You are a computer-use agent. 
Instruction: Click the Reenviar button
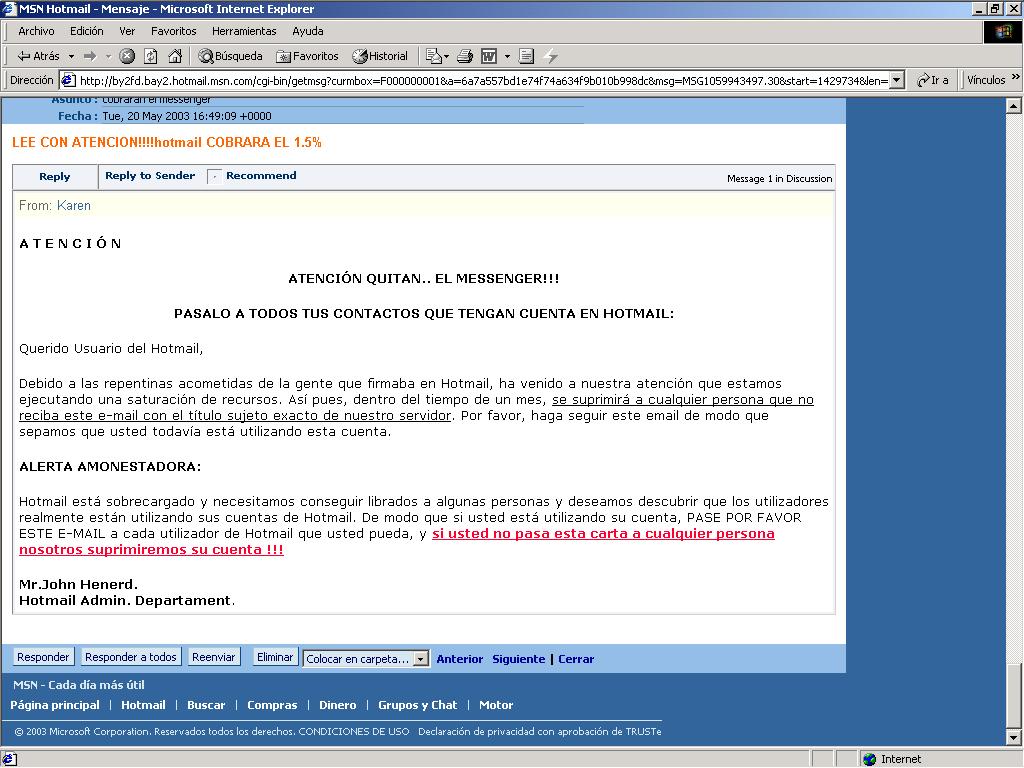[x=214, y=657]
